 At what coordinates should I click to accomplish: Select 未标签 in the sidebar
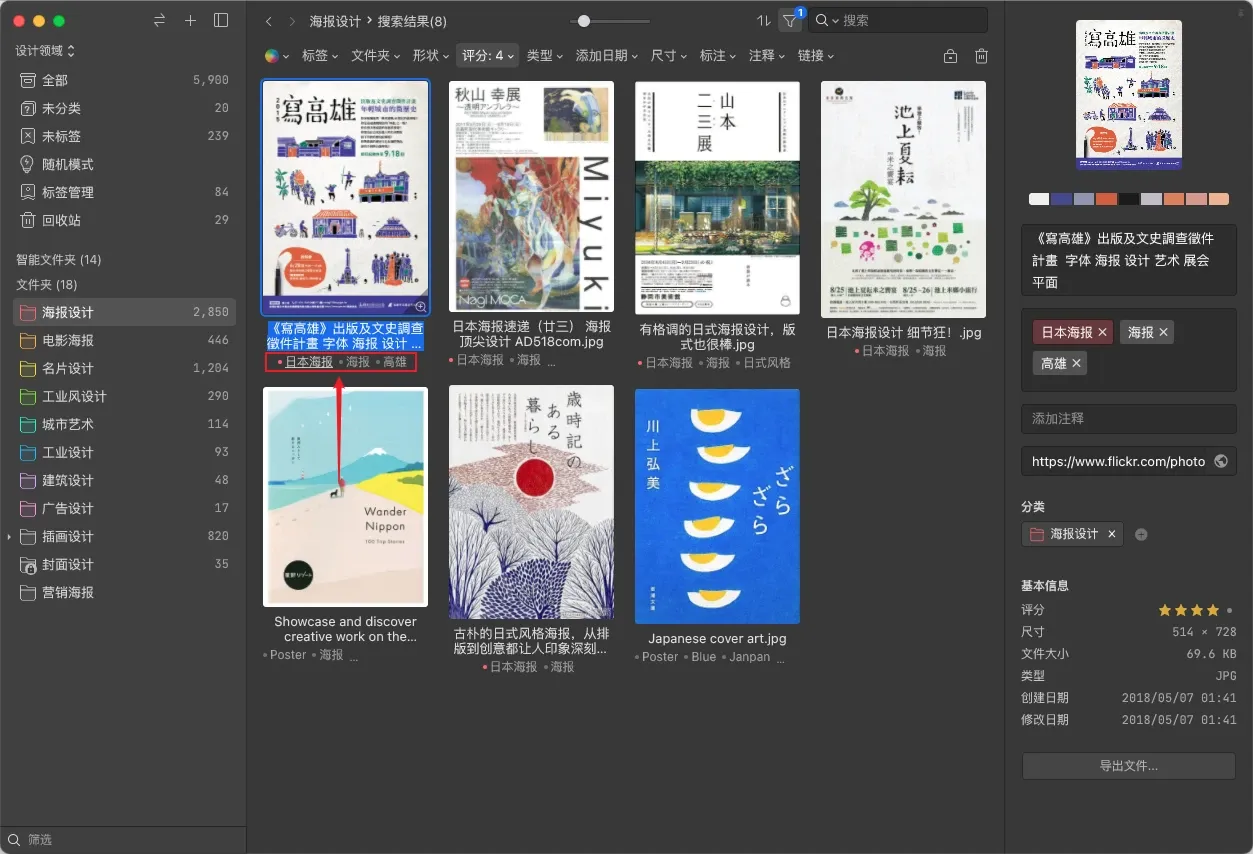point(124,136)
